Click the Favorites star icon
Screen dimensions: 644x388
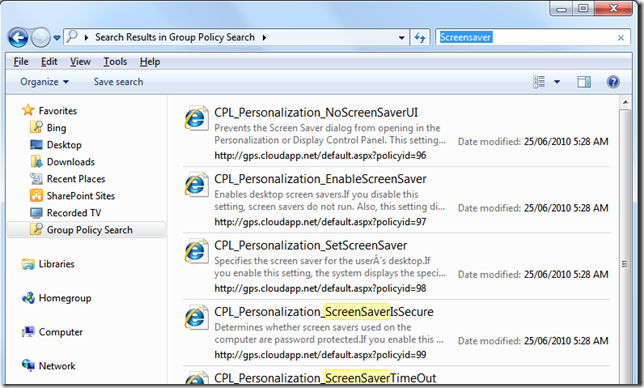click(x=28, y=110)
